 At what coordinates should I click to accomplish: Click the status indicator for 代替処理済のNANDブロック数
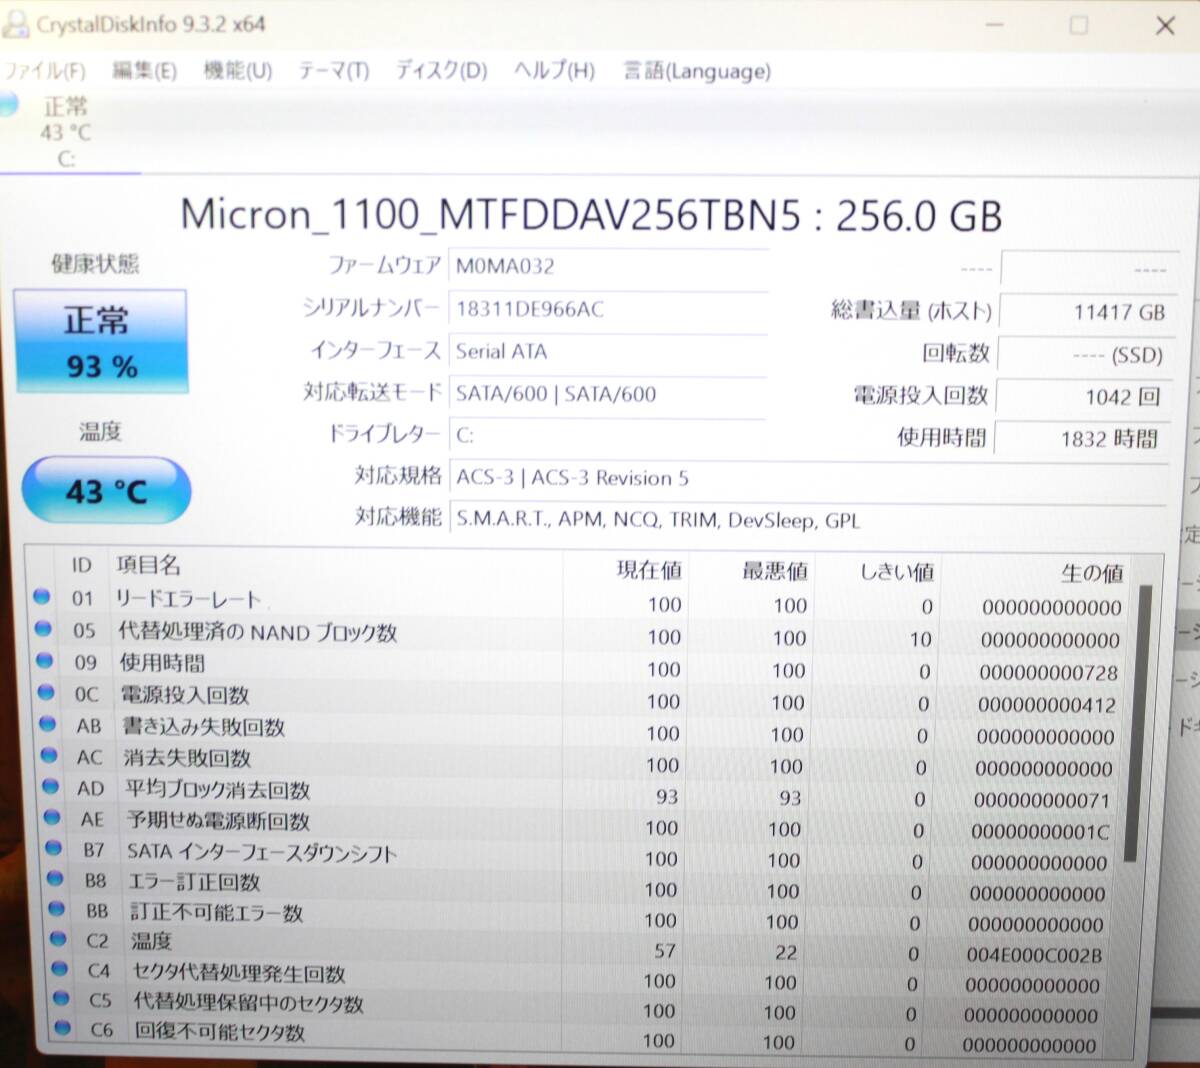(42, 630)
